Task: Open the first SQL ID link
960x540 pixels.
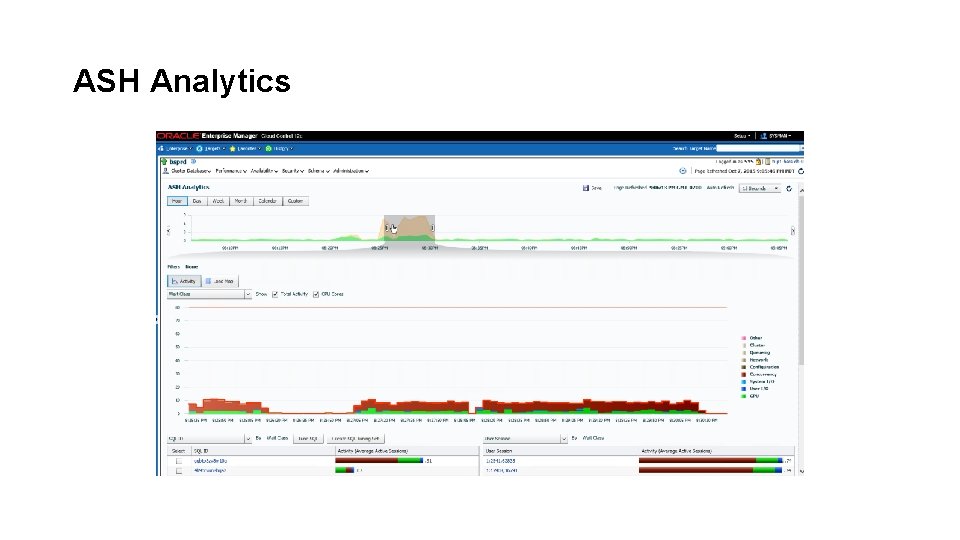Action: (x=210, y=461)
